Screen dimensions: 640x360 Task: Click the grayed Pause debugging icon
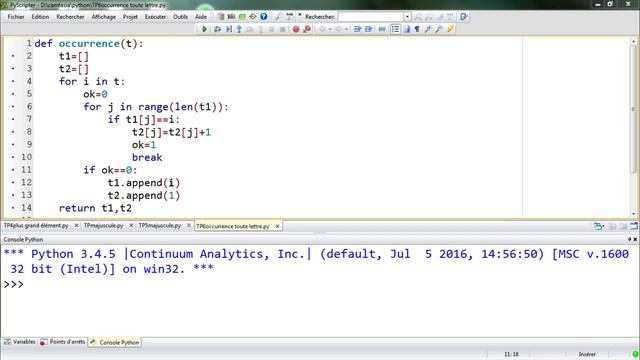[x=271, y=29]
